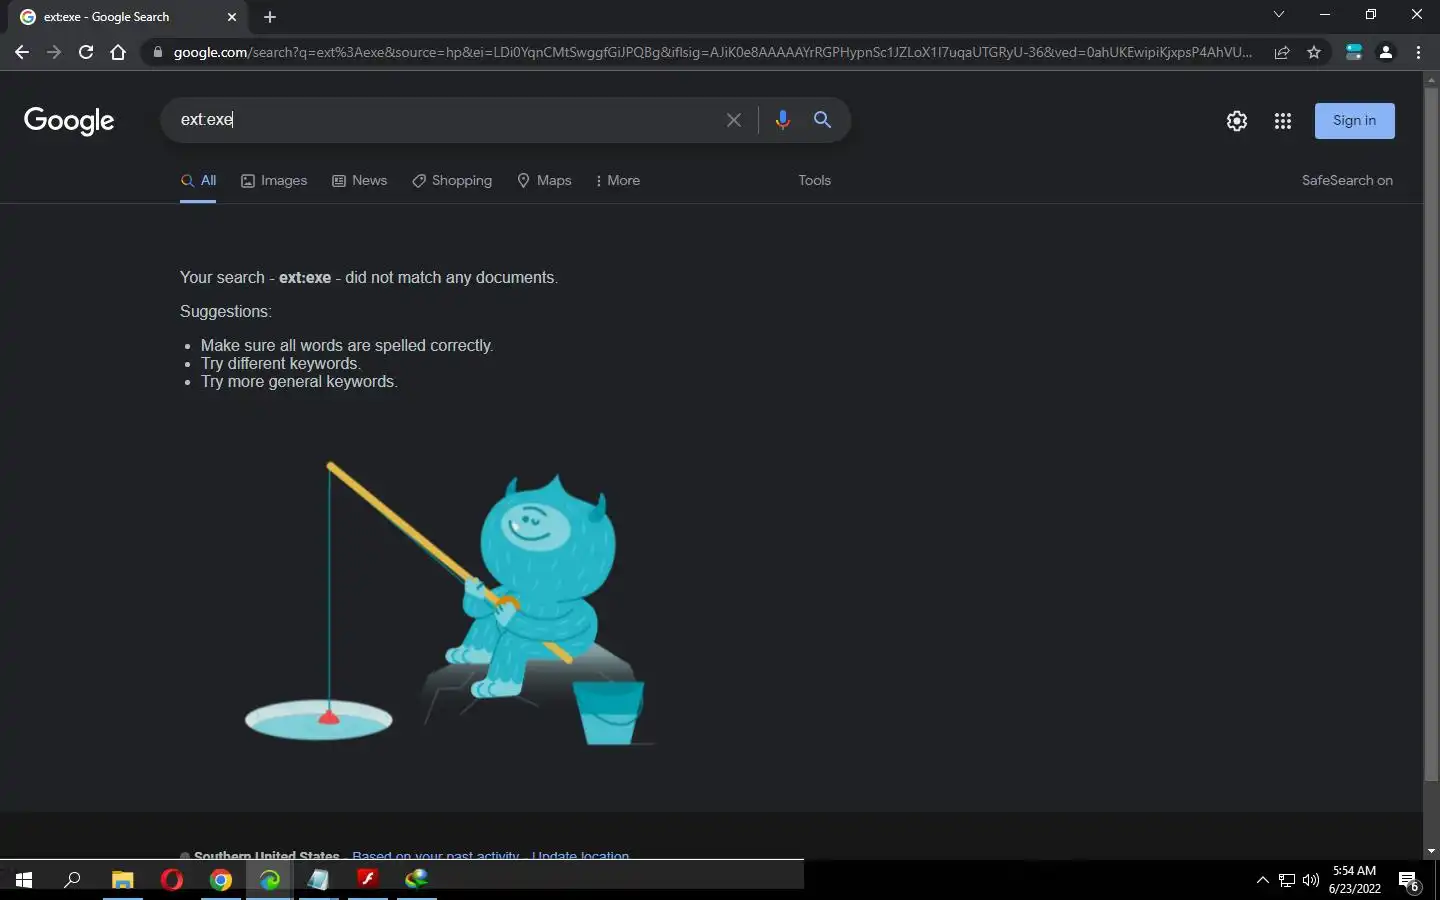Start a voice search with the microphone
Screen dimensions: 1440x900
coord(782,120)
